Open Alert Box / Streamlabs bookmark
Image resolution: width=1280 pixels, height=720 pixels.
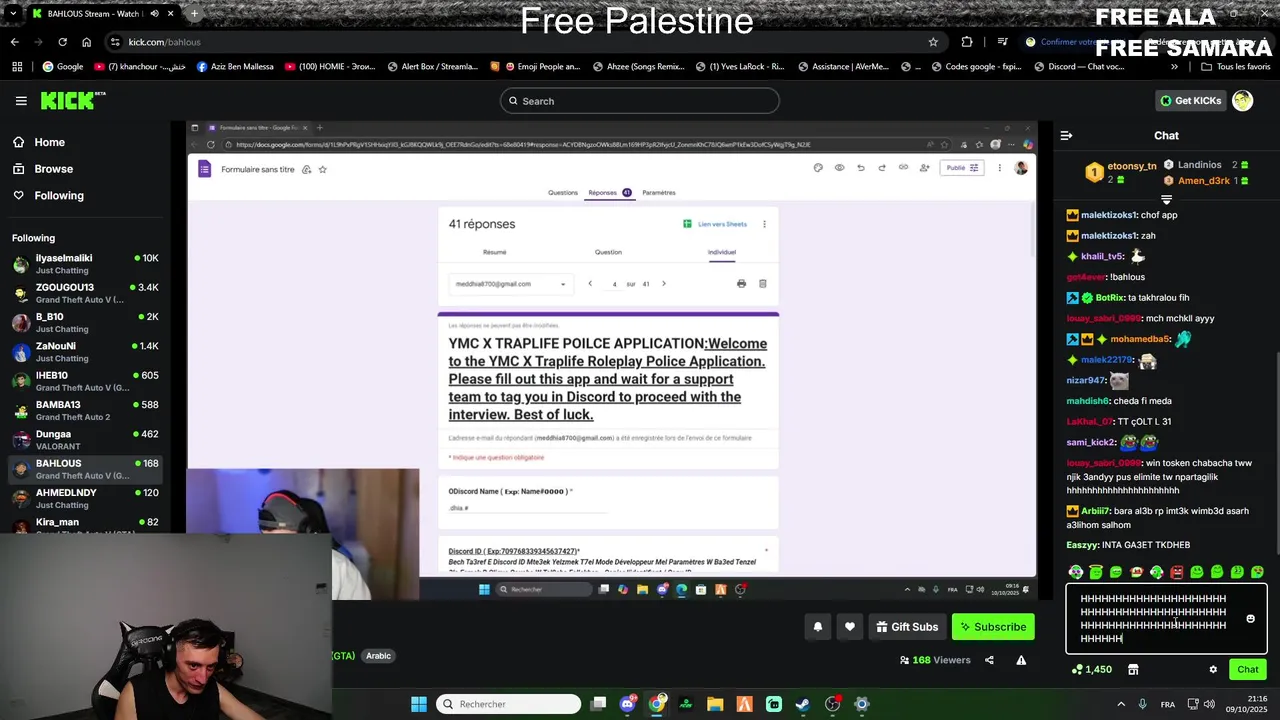(431, 67)
